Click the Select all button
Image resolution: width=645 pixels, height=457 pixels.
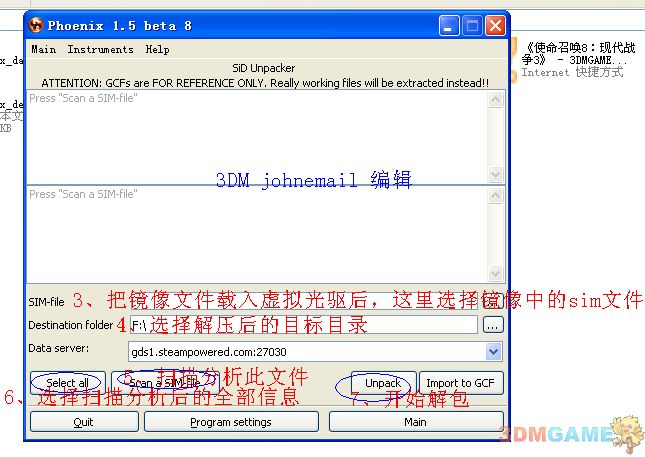(x=68, y=383)
